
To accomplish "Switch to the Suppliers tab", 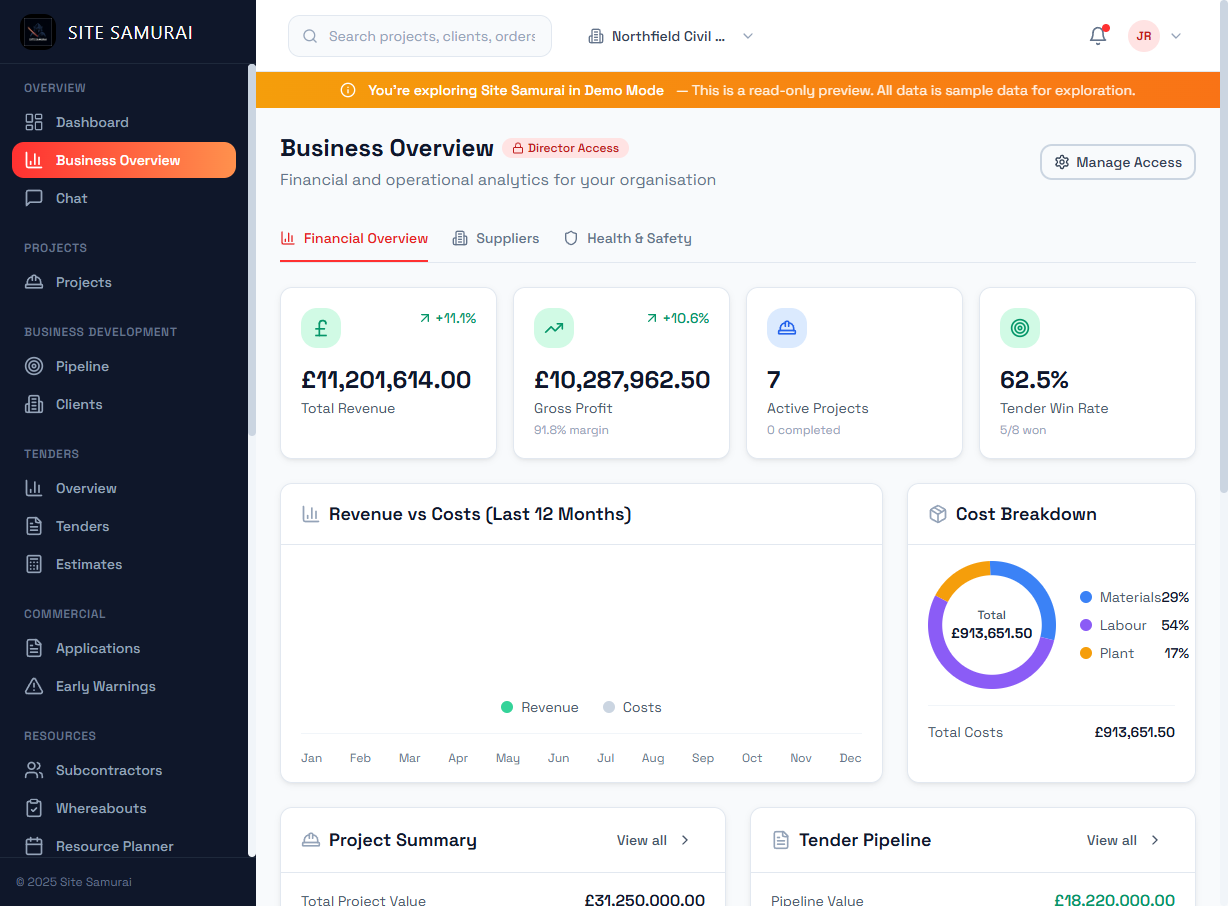I will click(496, 238).
